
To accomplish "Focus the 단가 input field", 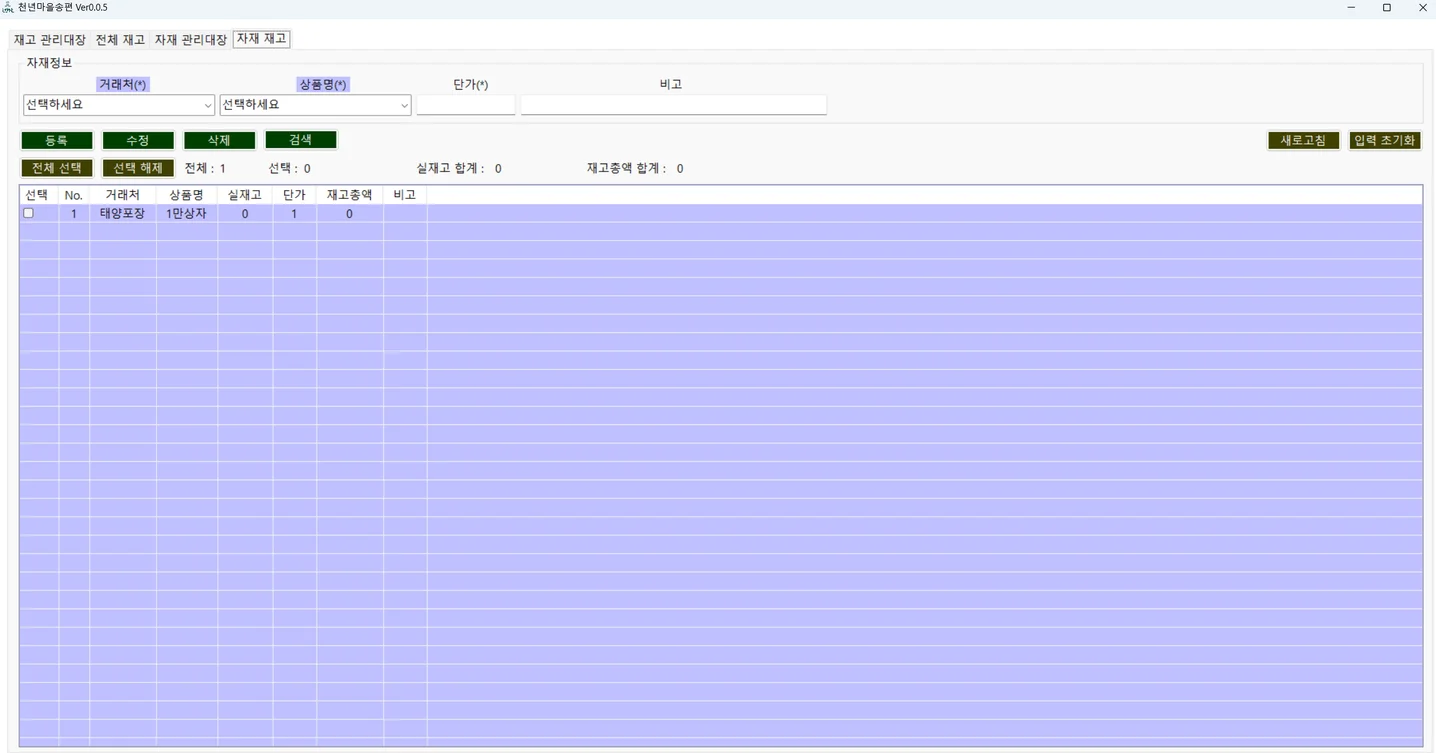I will click(466, 105).
